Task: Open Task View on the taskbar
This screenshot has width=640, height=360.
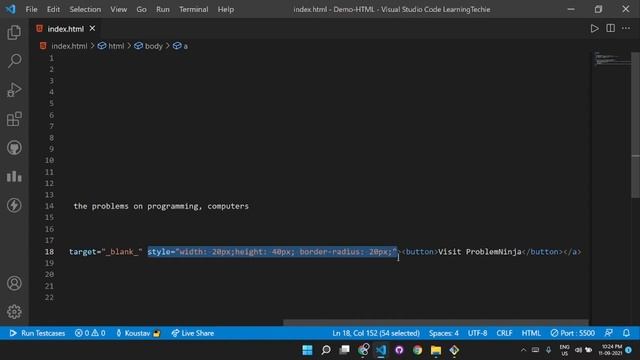Action: pyautogui.click(x=344, y=350)
